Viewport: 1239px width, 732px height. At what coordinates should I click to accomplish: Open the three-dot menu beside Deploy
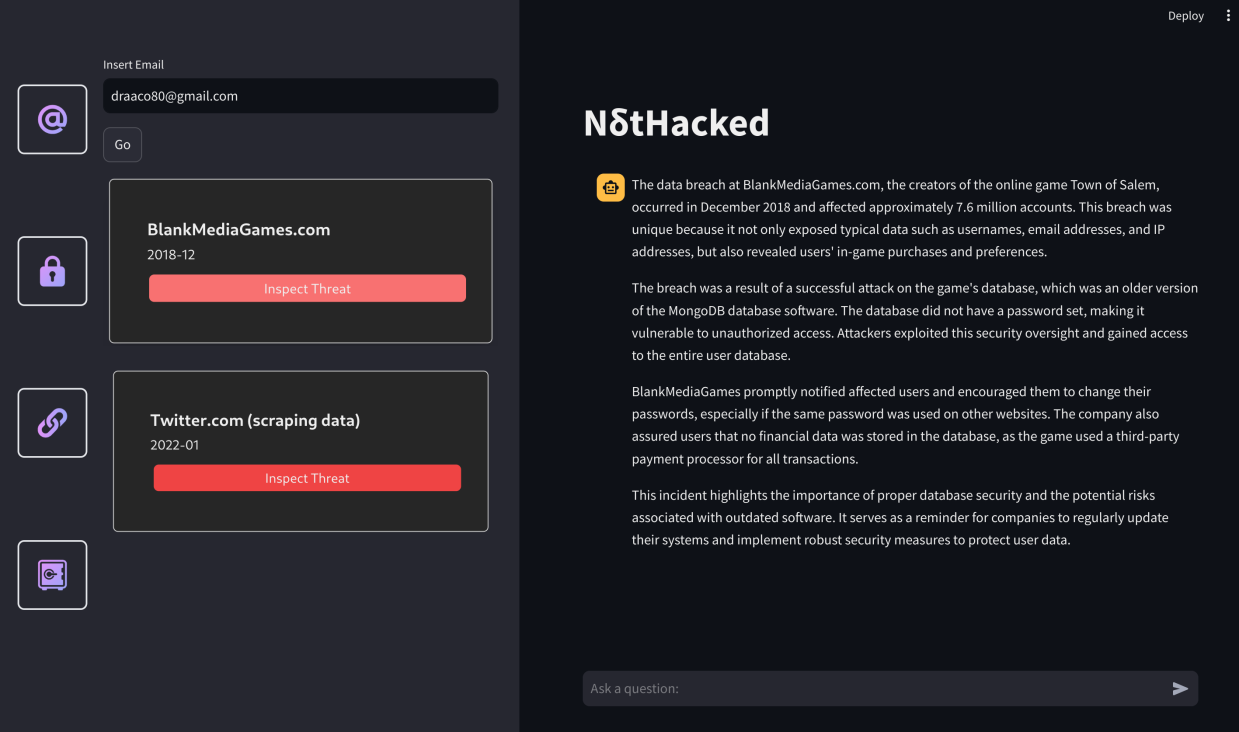1228,16
